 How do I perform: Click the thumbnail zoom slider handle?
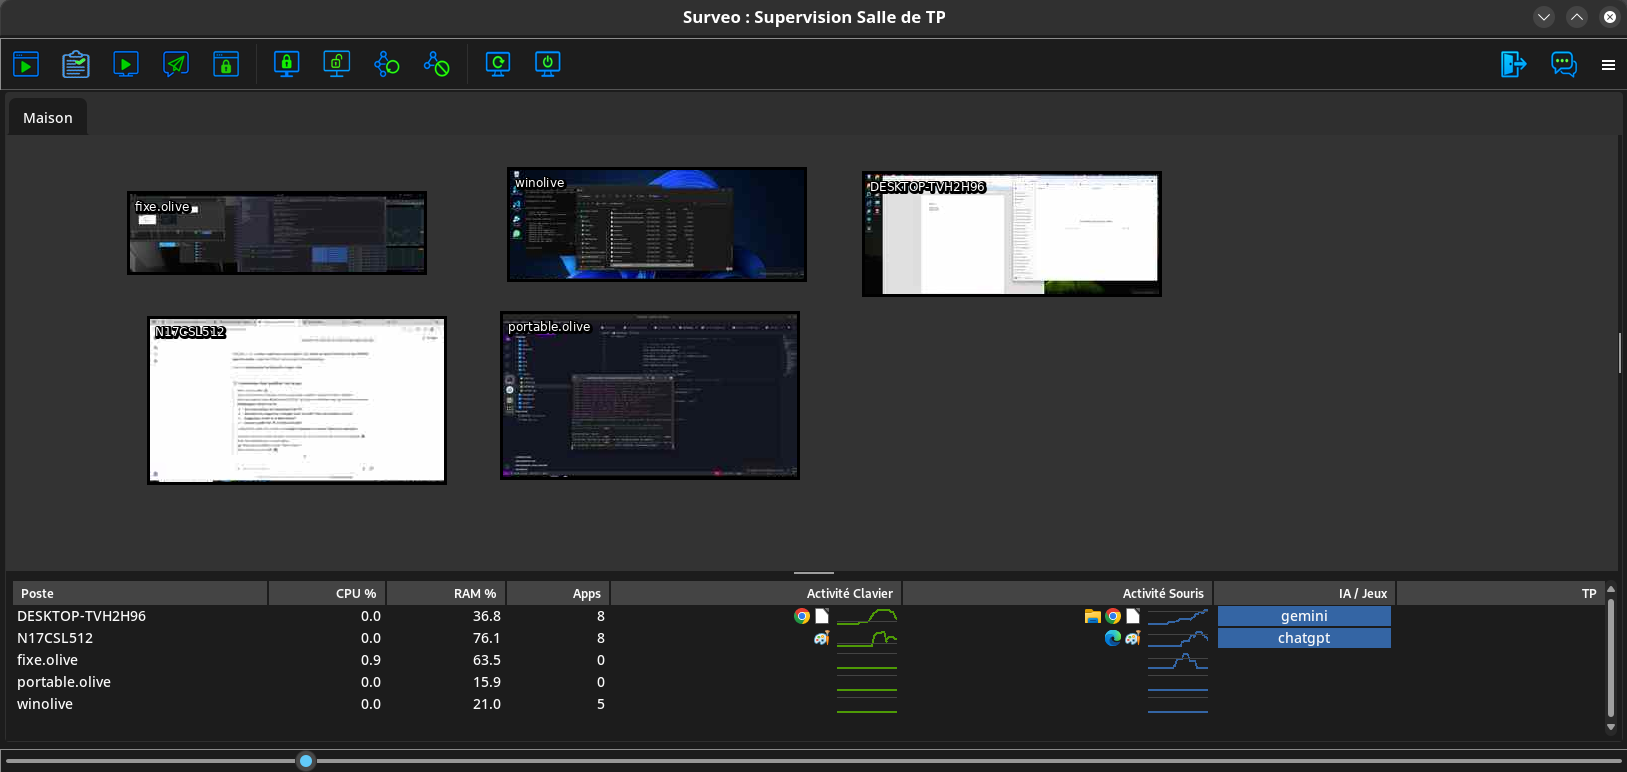306,761
